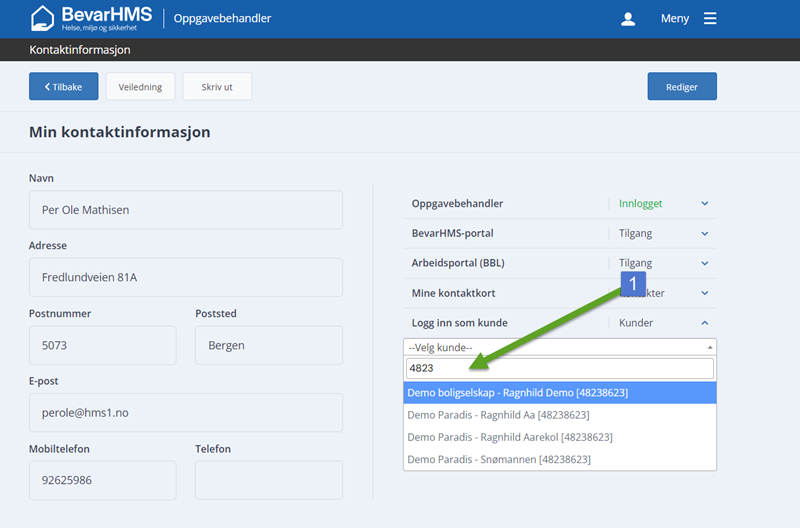Click the Skriv ut button
800x528 pixels.
[217, 87]
